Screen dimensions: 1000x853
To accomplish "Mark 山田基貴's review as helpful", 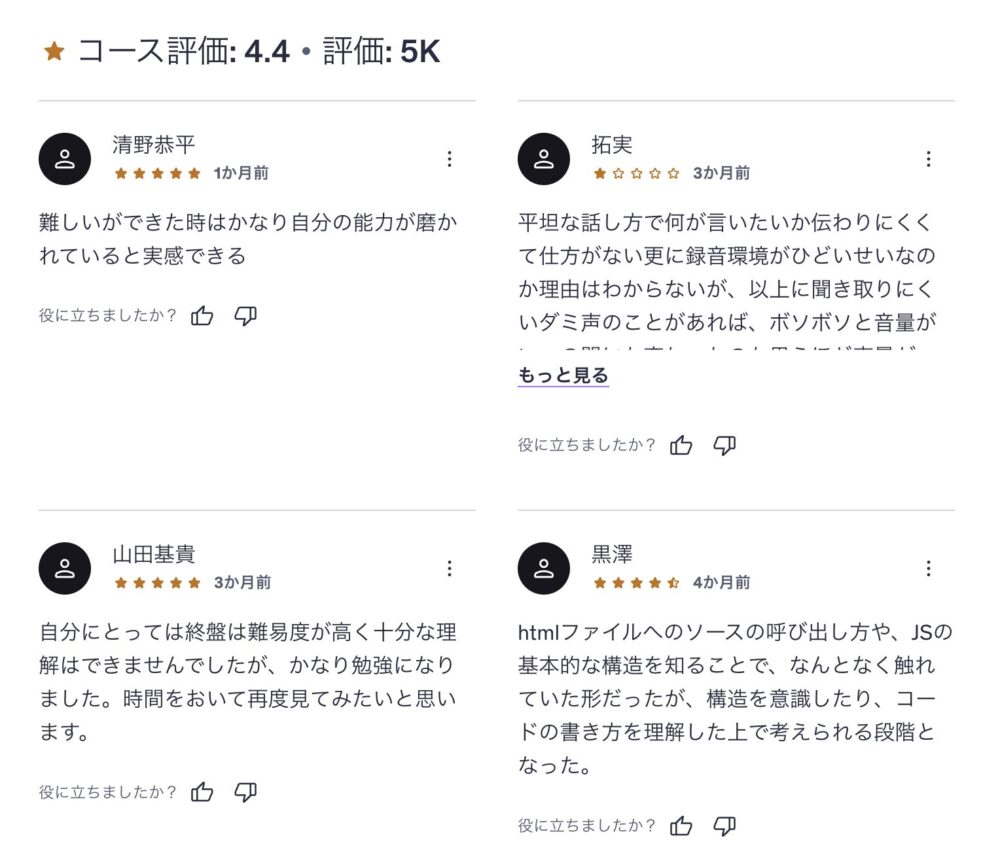I will point(202,792).
